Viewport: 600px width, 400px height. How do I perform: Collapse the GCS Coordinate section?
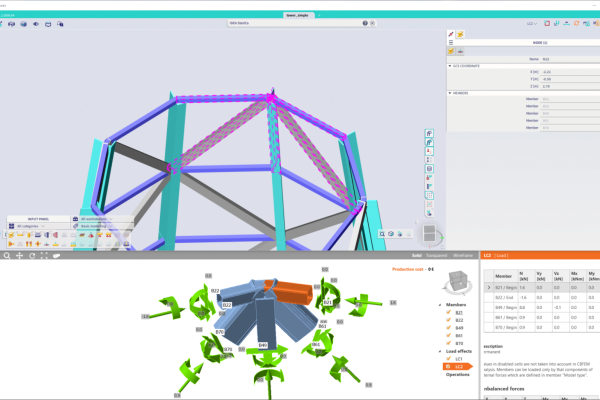click(x=450, y=66)
